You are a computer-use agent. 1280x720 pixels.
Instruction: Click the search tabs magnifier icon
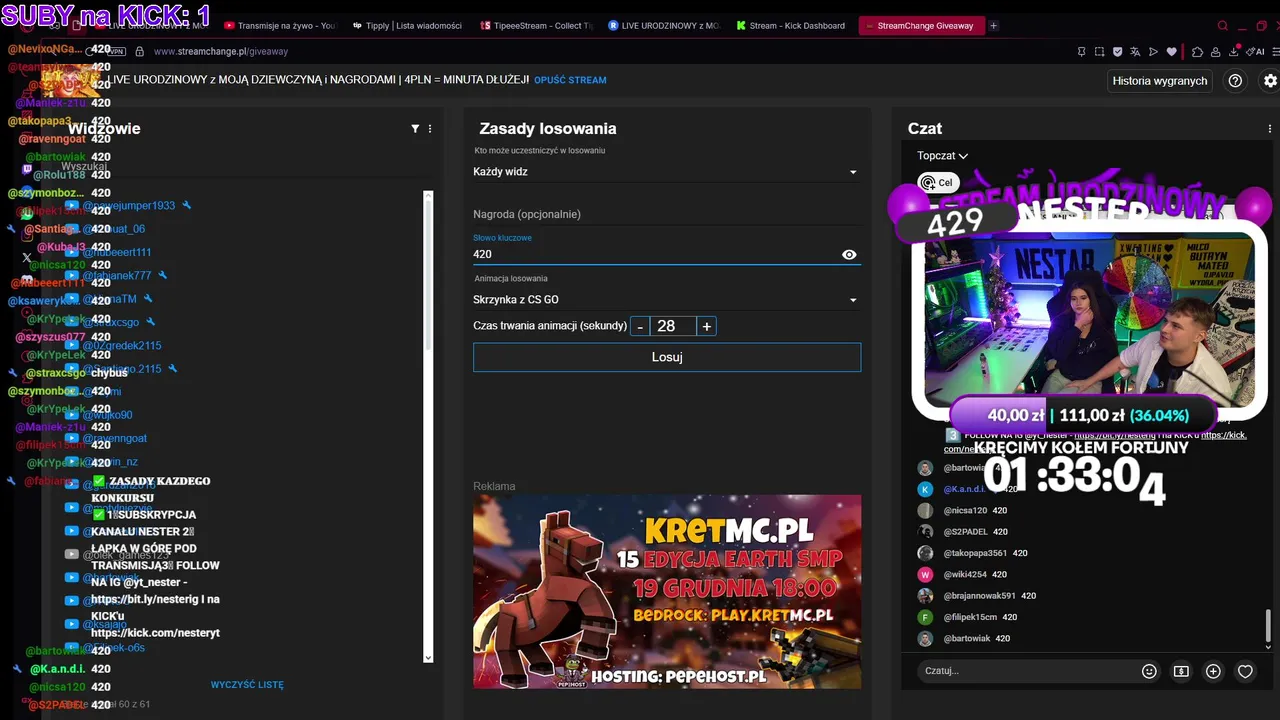click(1222, 26)
